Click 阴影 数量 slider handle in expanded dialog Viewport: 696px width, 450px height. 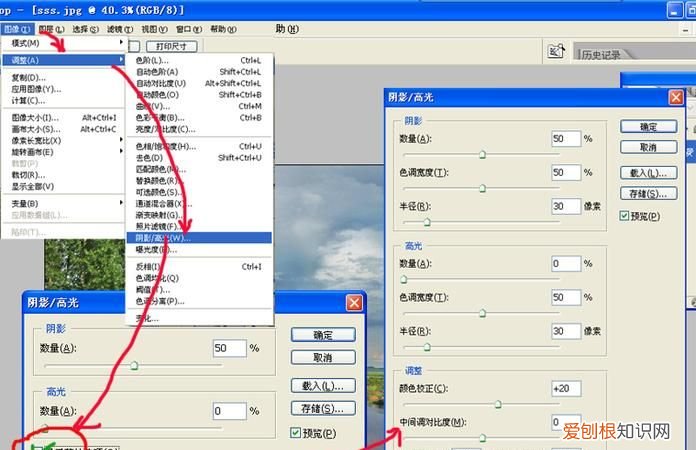tap(482, 154)
